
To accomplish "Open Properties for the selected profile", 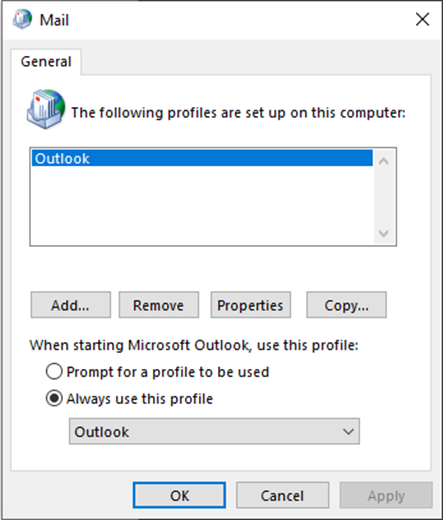I will click(x=250, y=305).
